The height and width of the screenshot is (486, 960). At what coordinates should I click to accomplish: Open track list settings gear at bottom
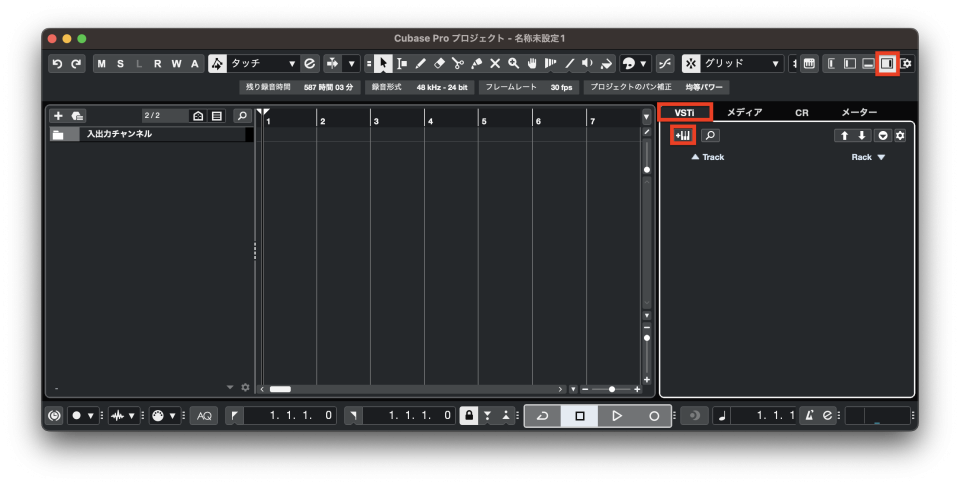pos(246,387)
